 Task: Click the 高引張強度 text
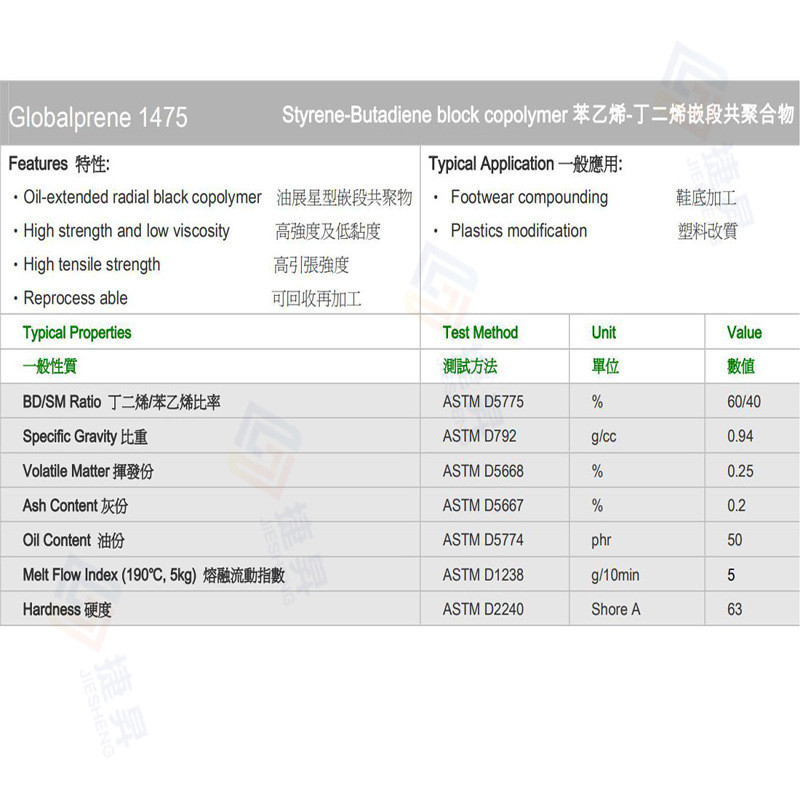[311, 265]
